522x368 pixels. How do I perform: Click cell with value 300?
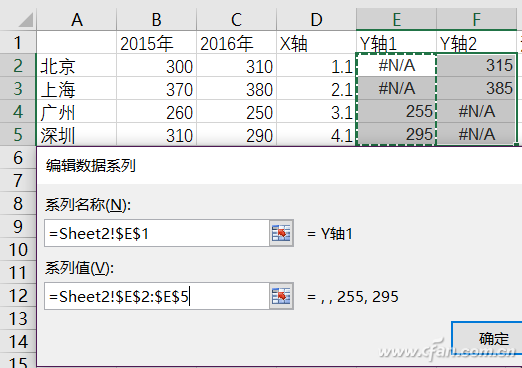pyautogui.click(x=157, y=65)
